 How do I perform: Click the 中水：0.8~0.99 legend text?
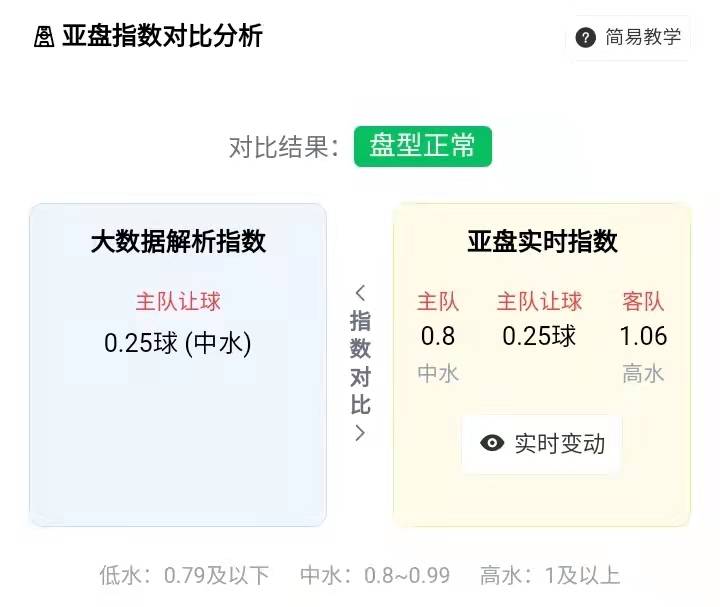pyautogui.click(x=375, y=575)
